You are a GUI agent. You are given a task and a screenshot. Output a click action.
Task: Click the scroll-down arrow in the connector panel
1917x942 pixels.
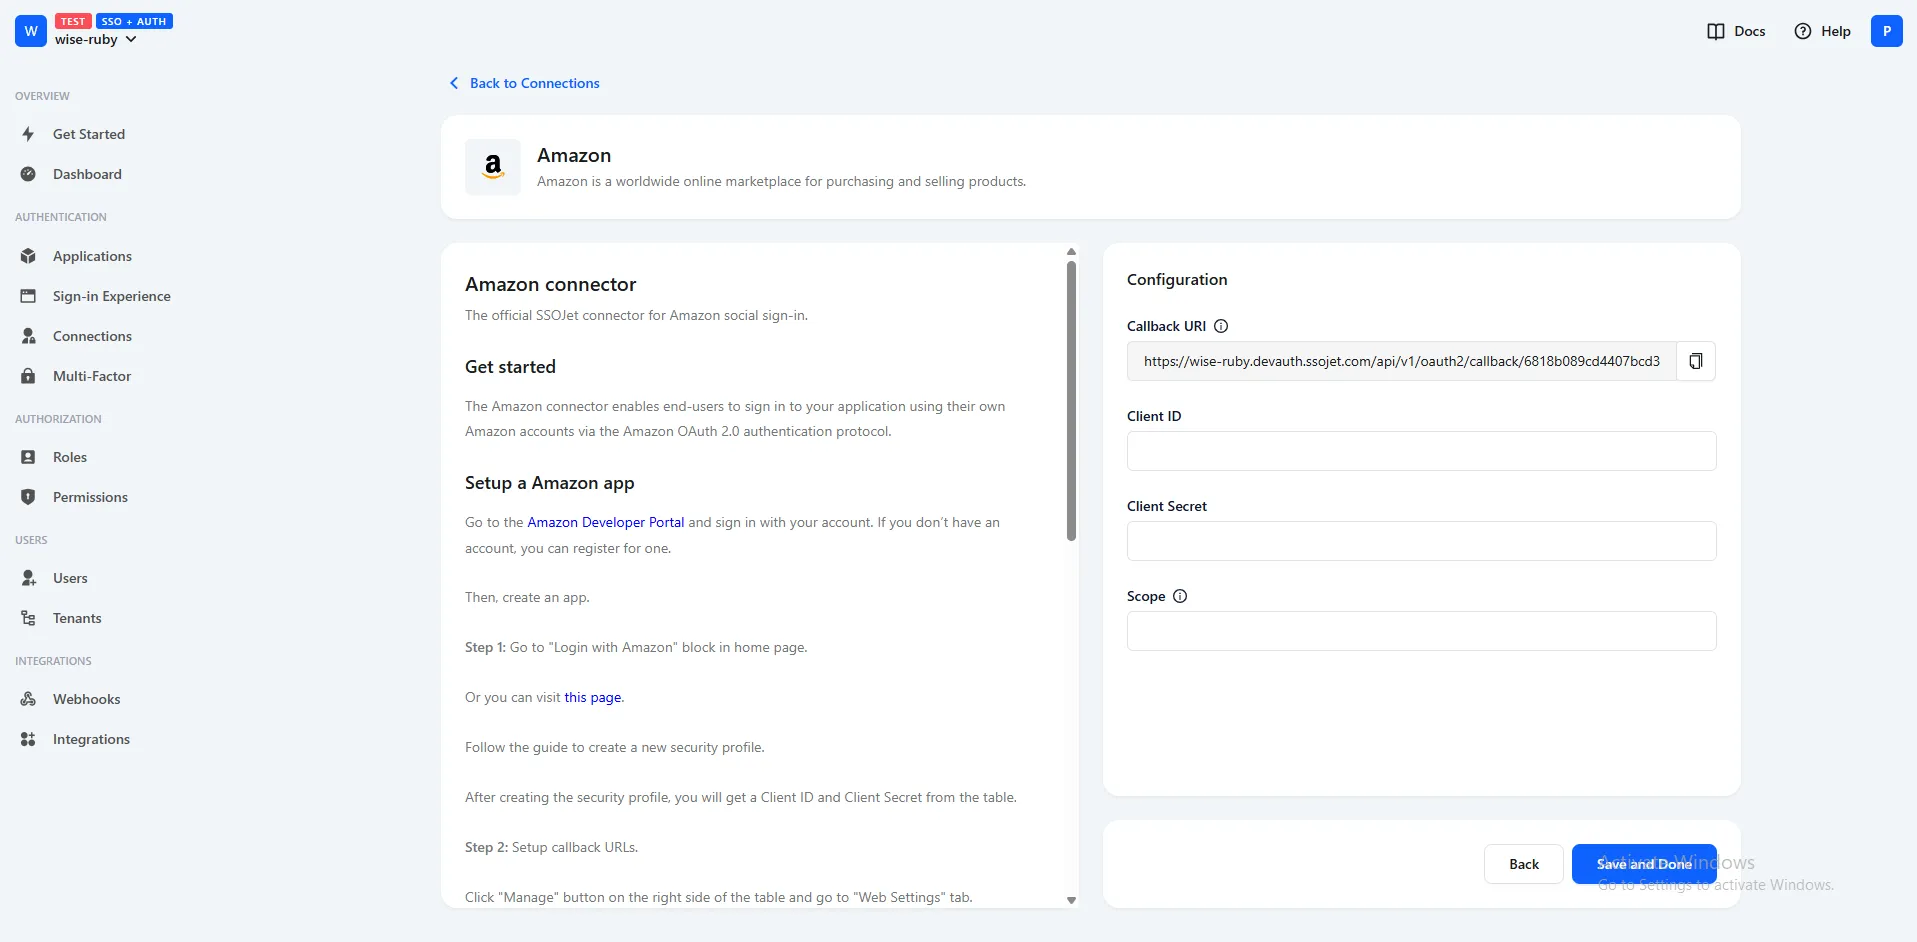1071,899
